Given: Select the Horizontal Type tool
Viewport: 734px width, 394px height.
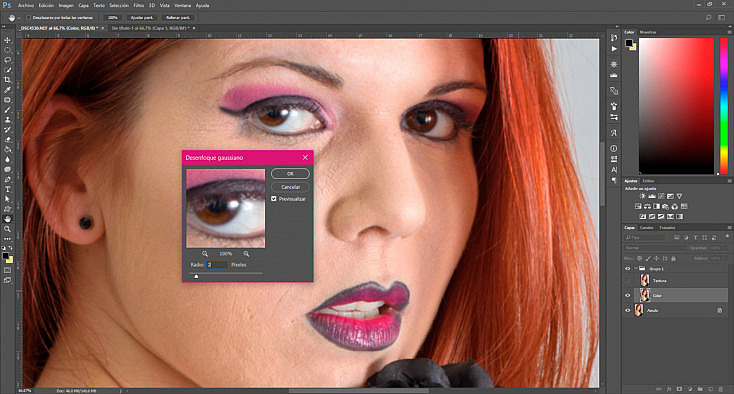Looking at the screenshot, I should (7, 189).
